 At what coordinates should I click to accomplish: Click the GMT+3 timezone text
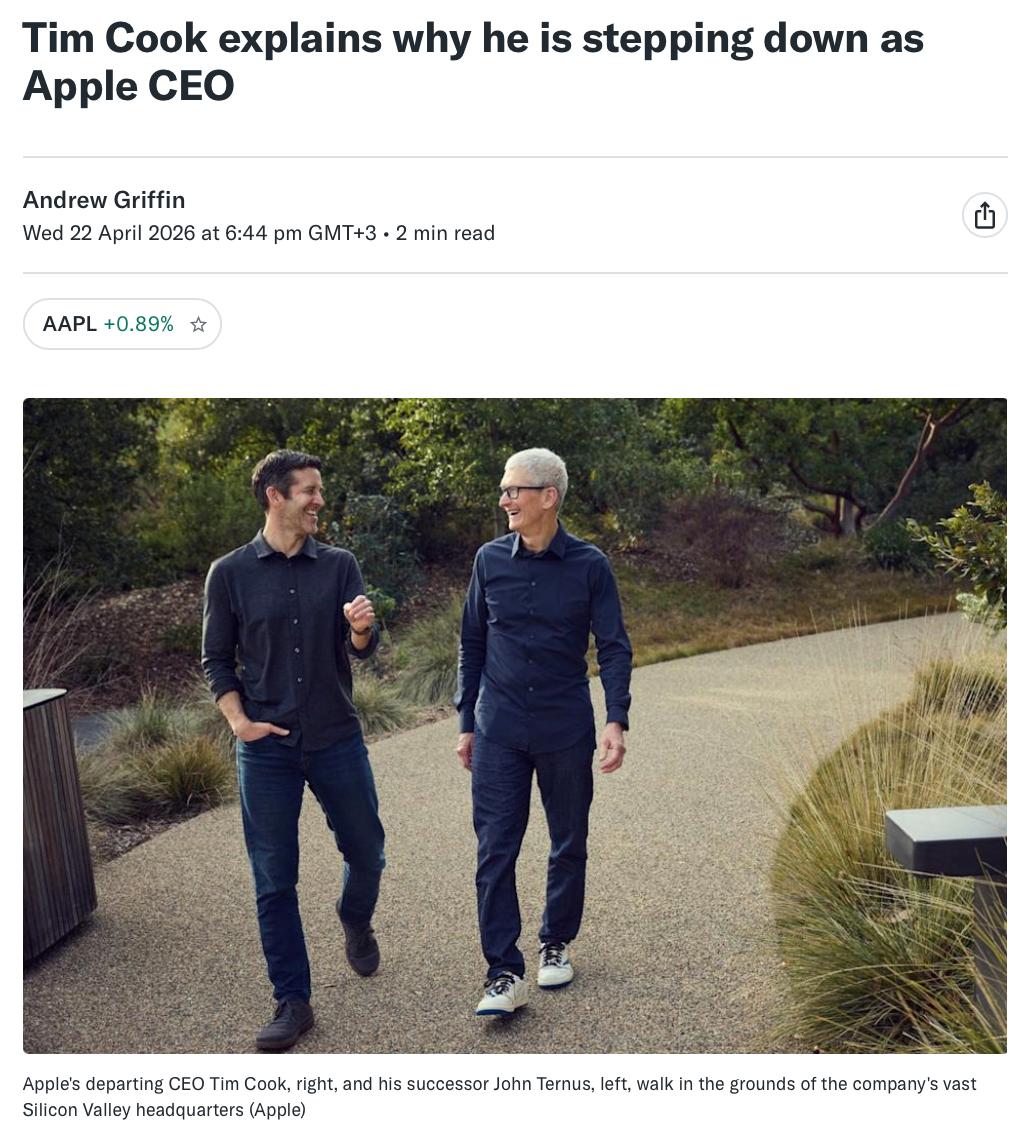[x=342, y=233]
